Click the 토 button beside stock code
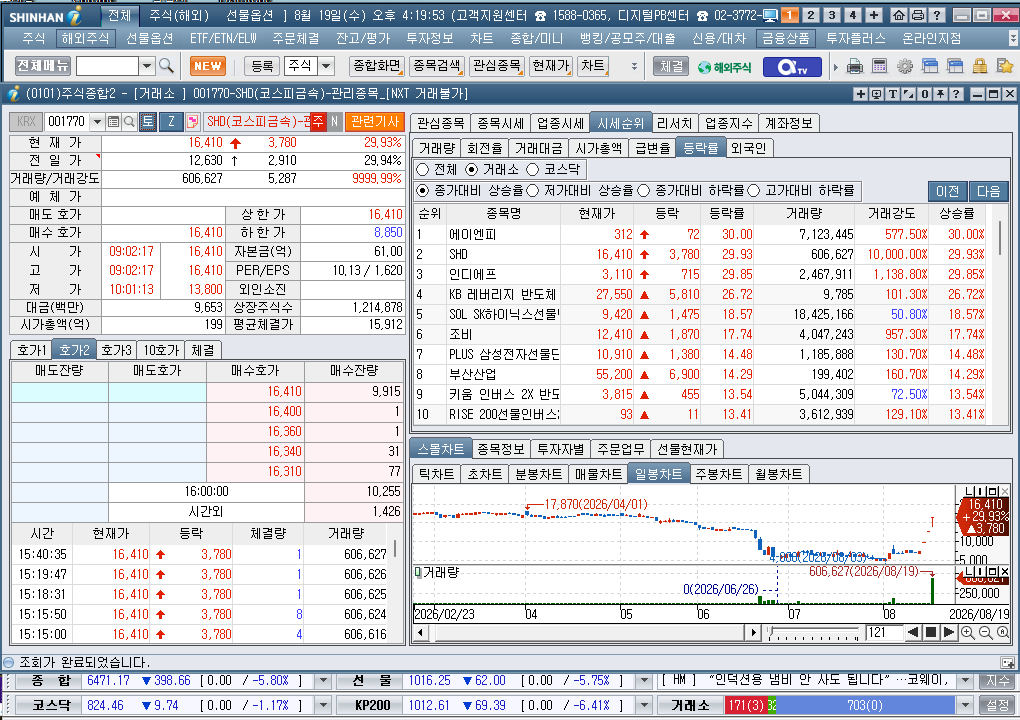Image resolution: width=1020 pixels, height=720 pixels. pos(148,122)
